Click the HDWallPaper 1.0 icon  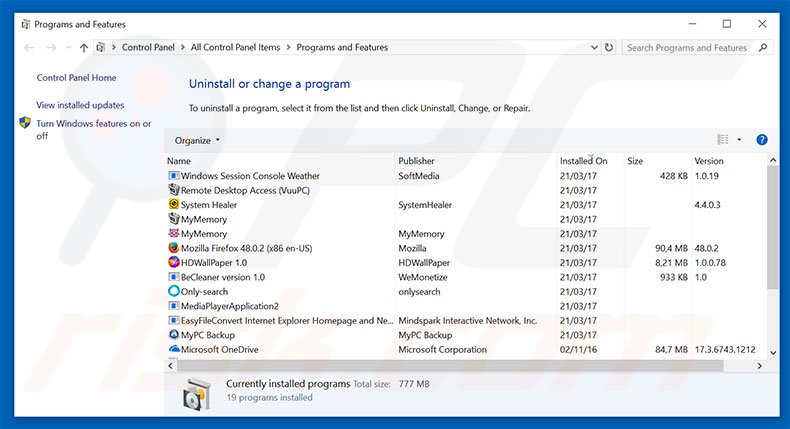click(x=173, y=262)
